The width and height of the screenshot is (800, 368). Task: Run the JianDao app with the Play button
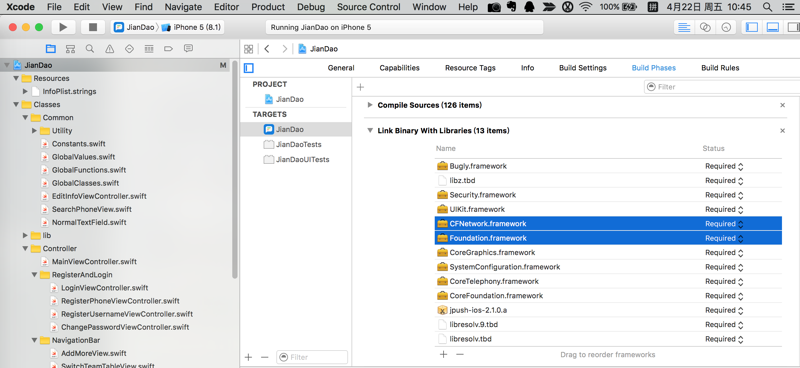(63, 28)
